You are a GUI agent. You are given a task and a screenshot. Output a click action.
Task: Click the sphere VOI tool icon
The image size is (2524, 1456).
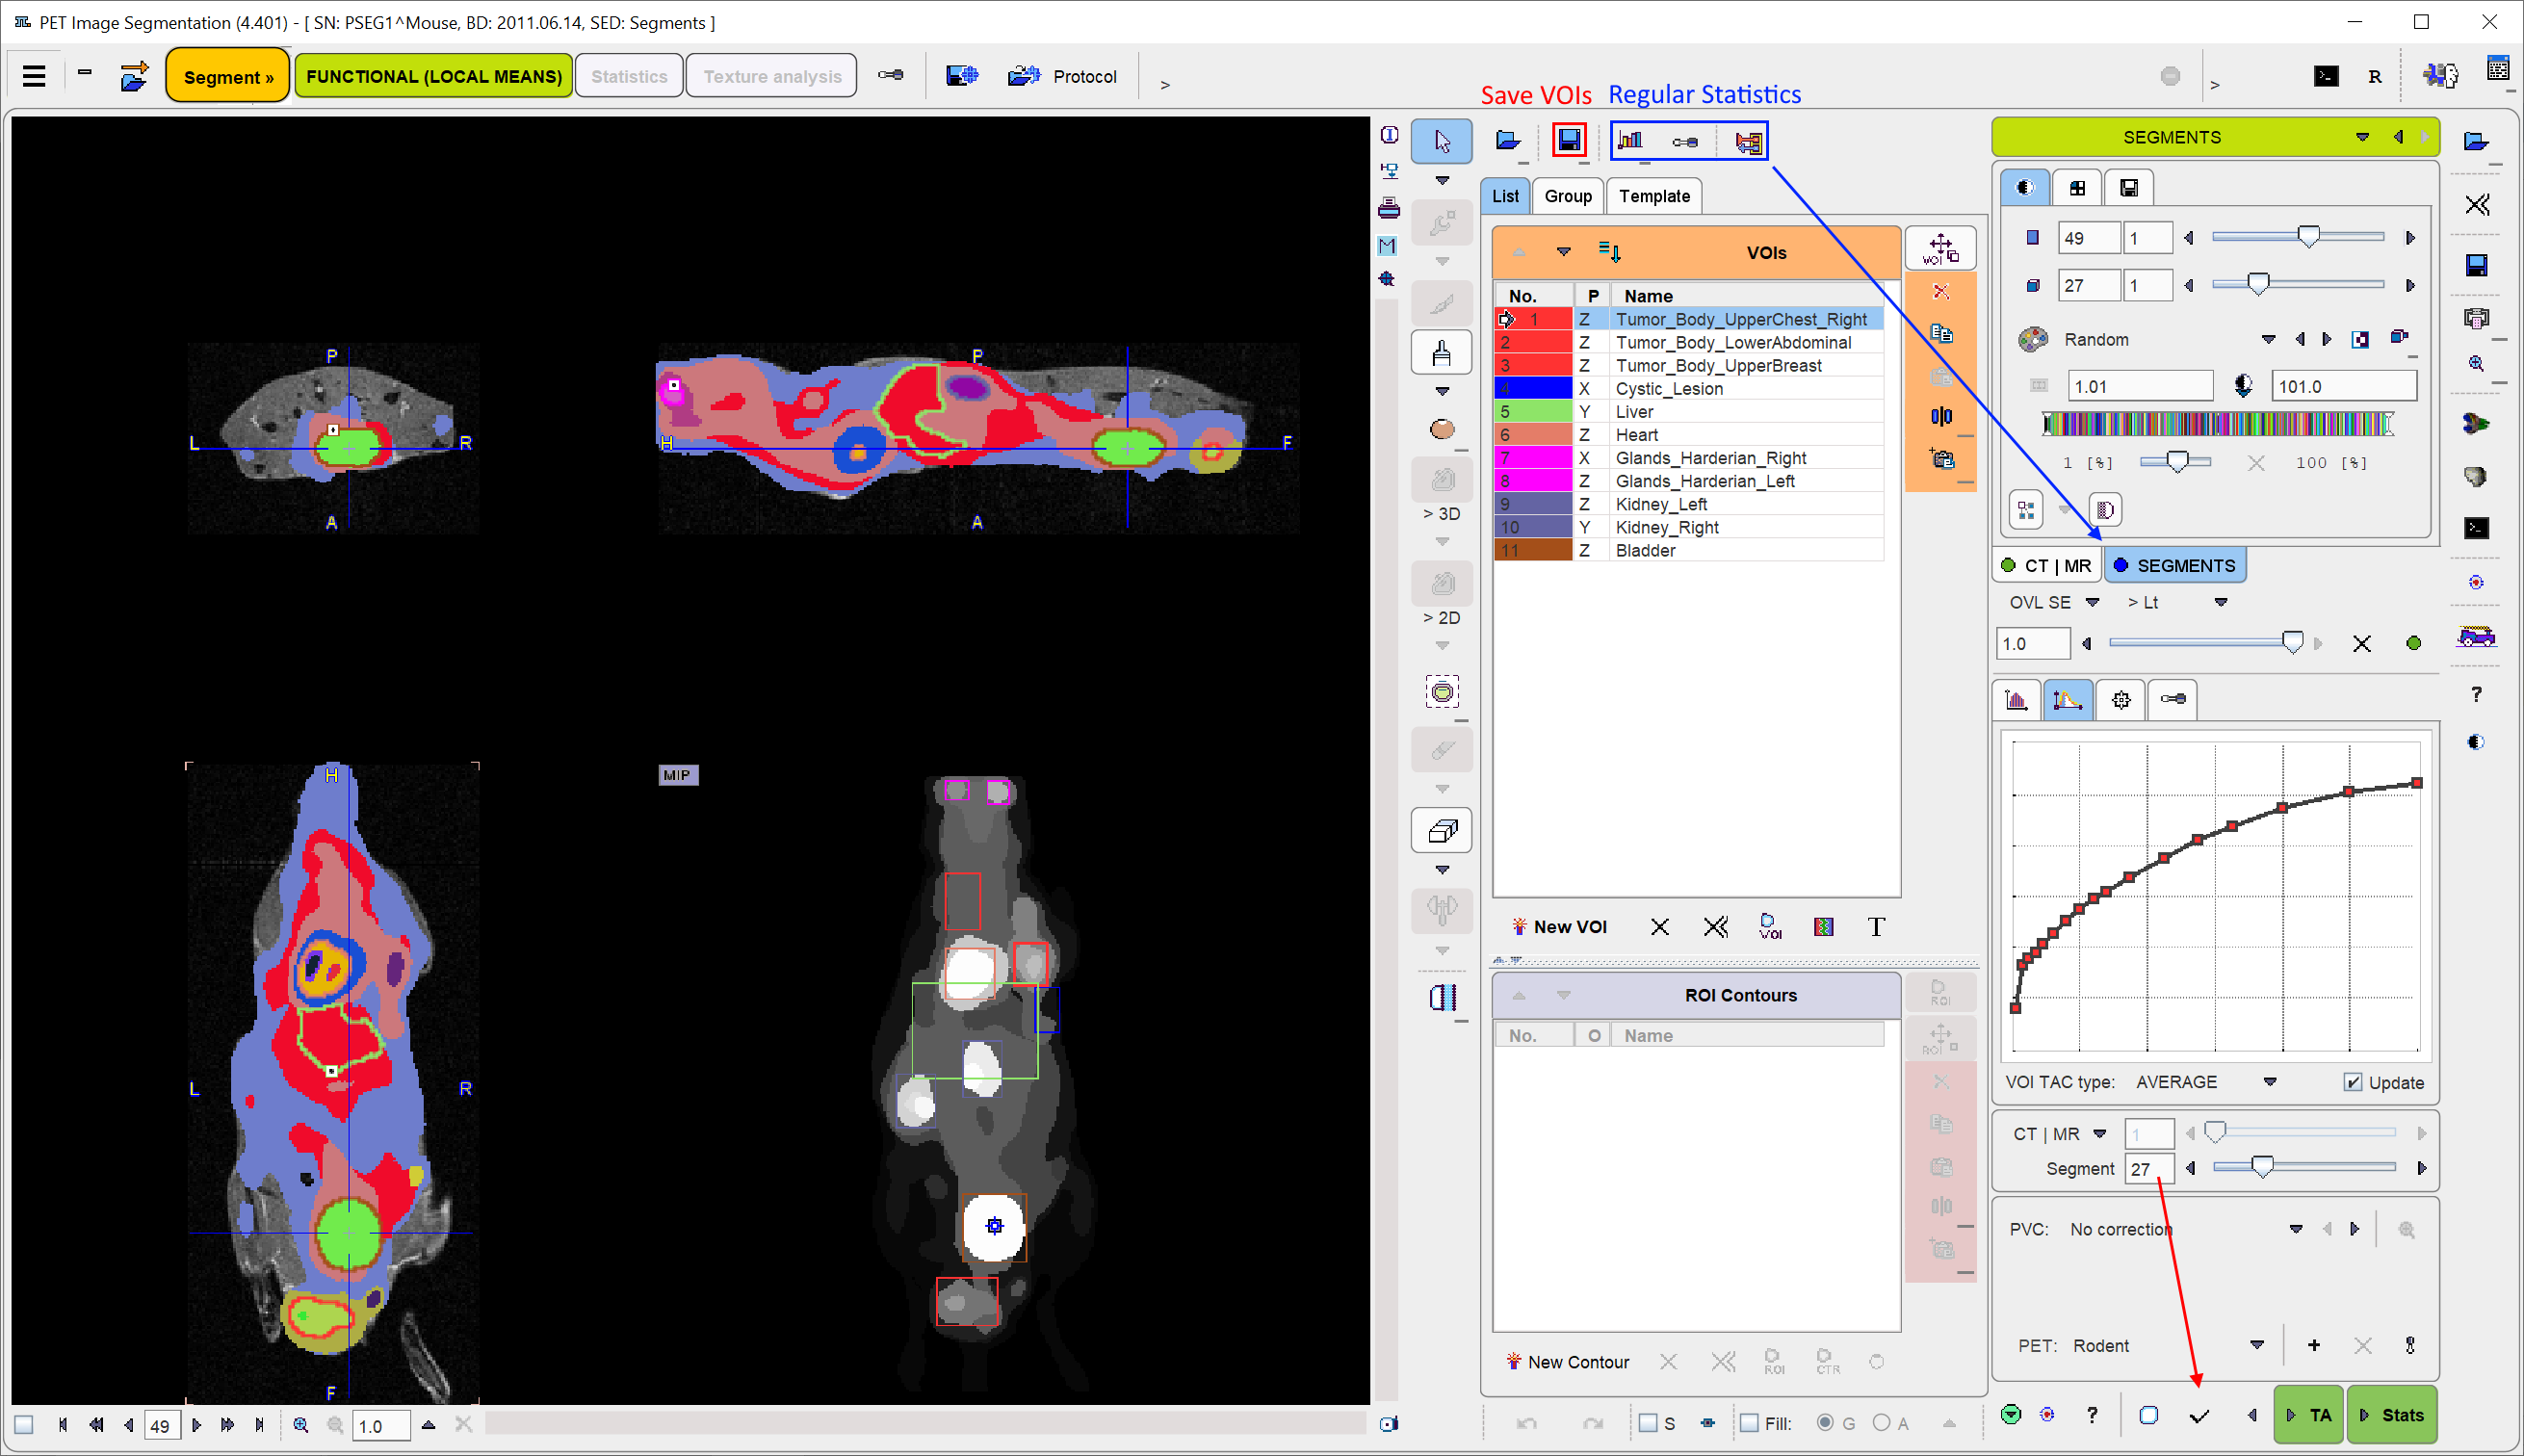1441,429
